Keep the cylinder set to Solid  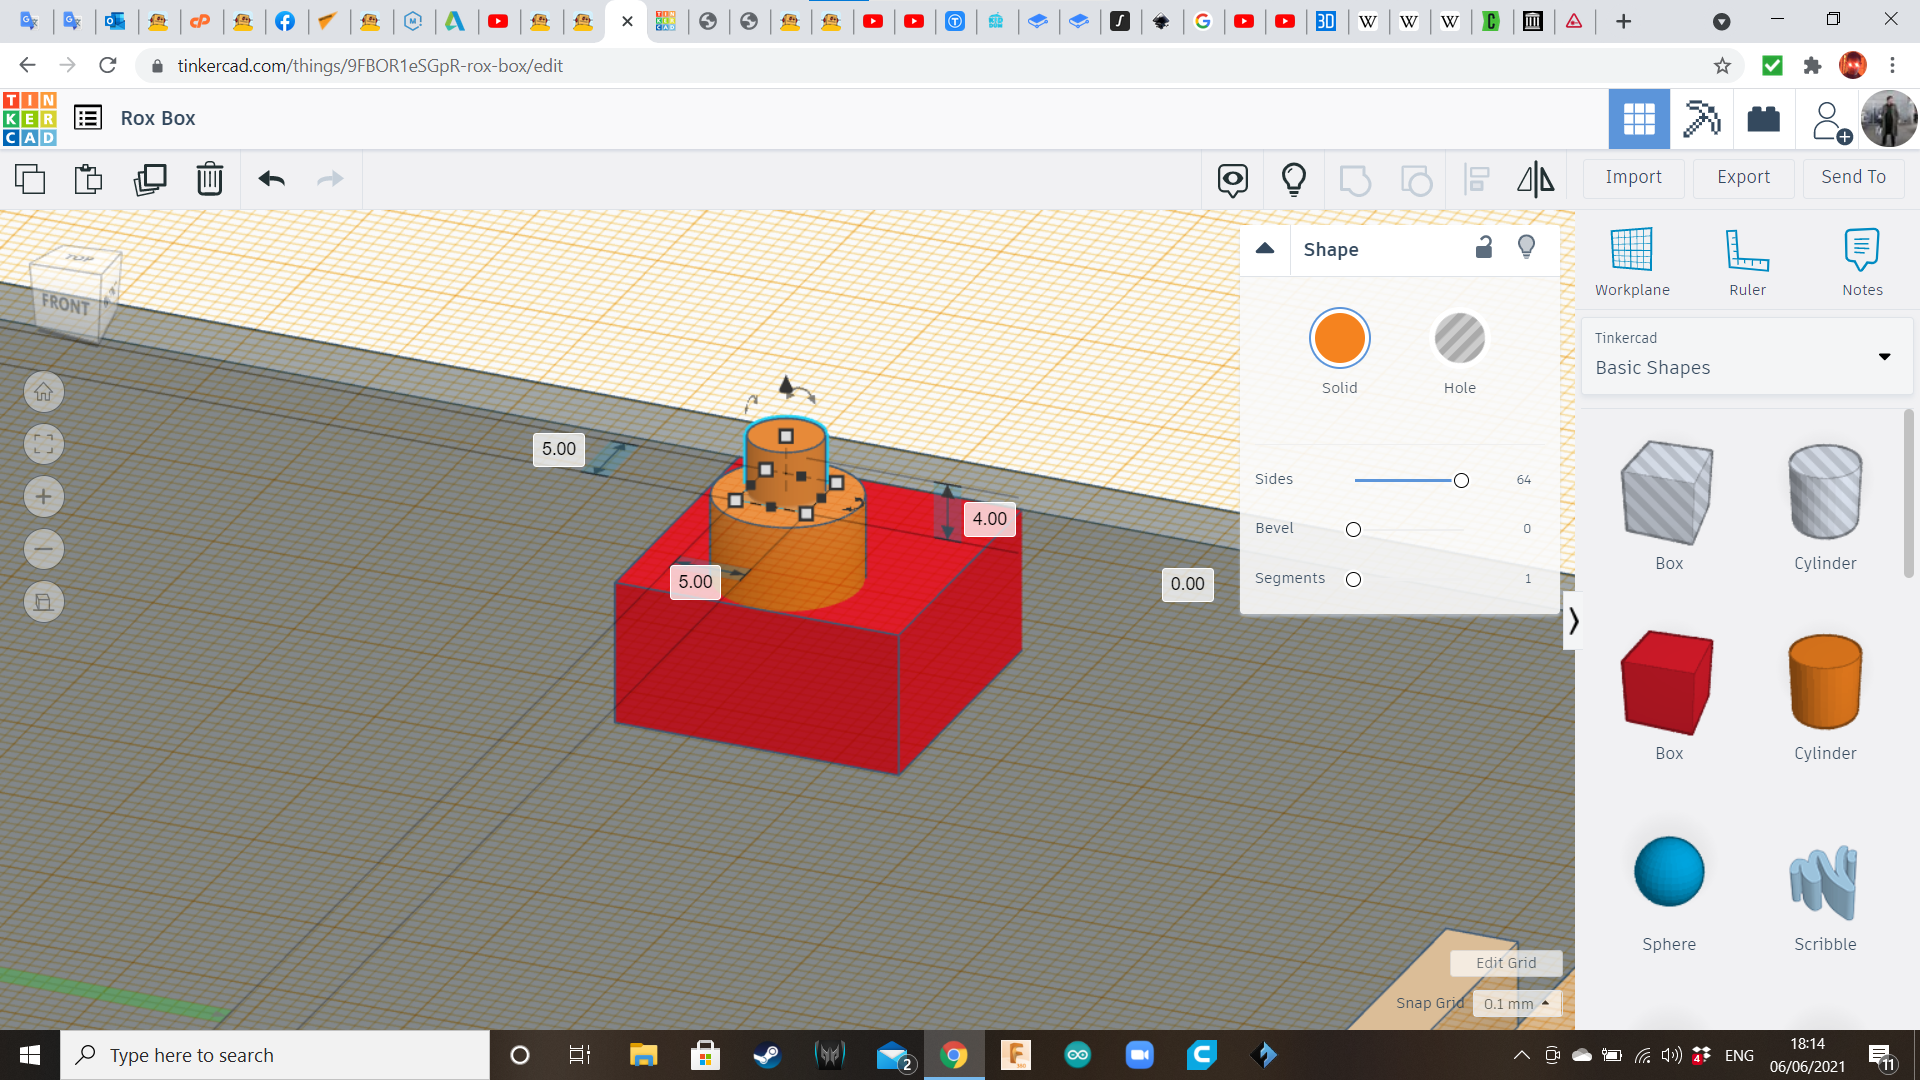(1339, 338)
